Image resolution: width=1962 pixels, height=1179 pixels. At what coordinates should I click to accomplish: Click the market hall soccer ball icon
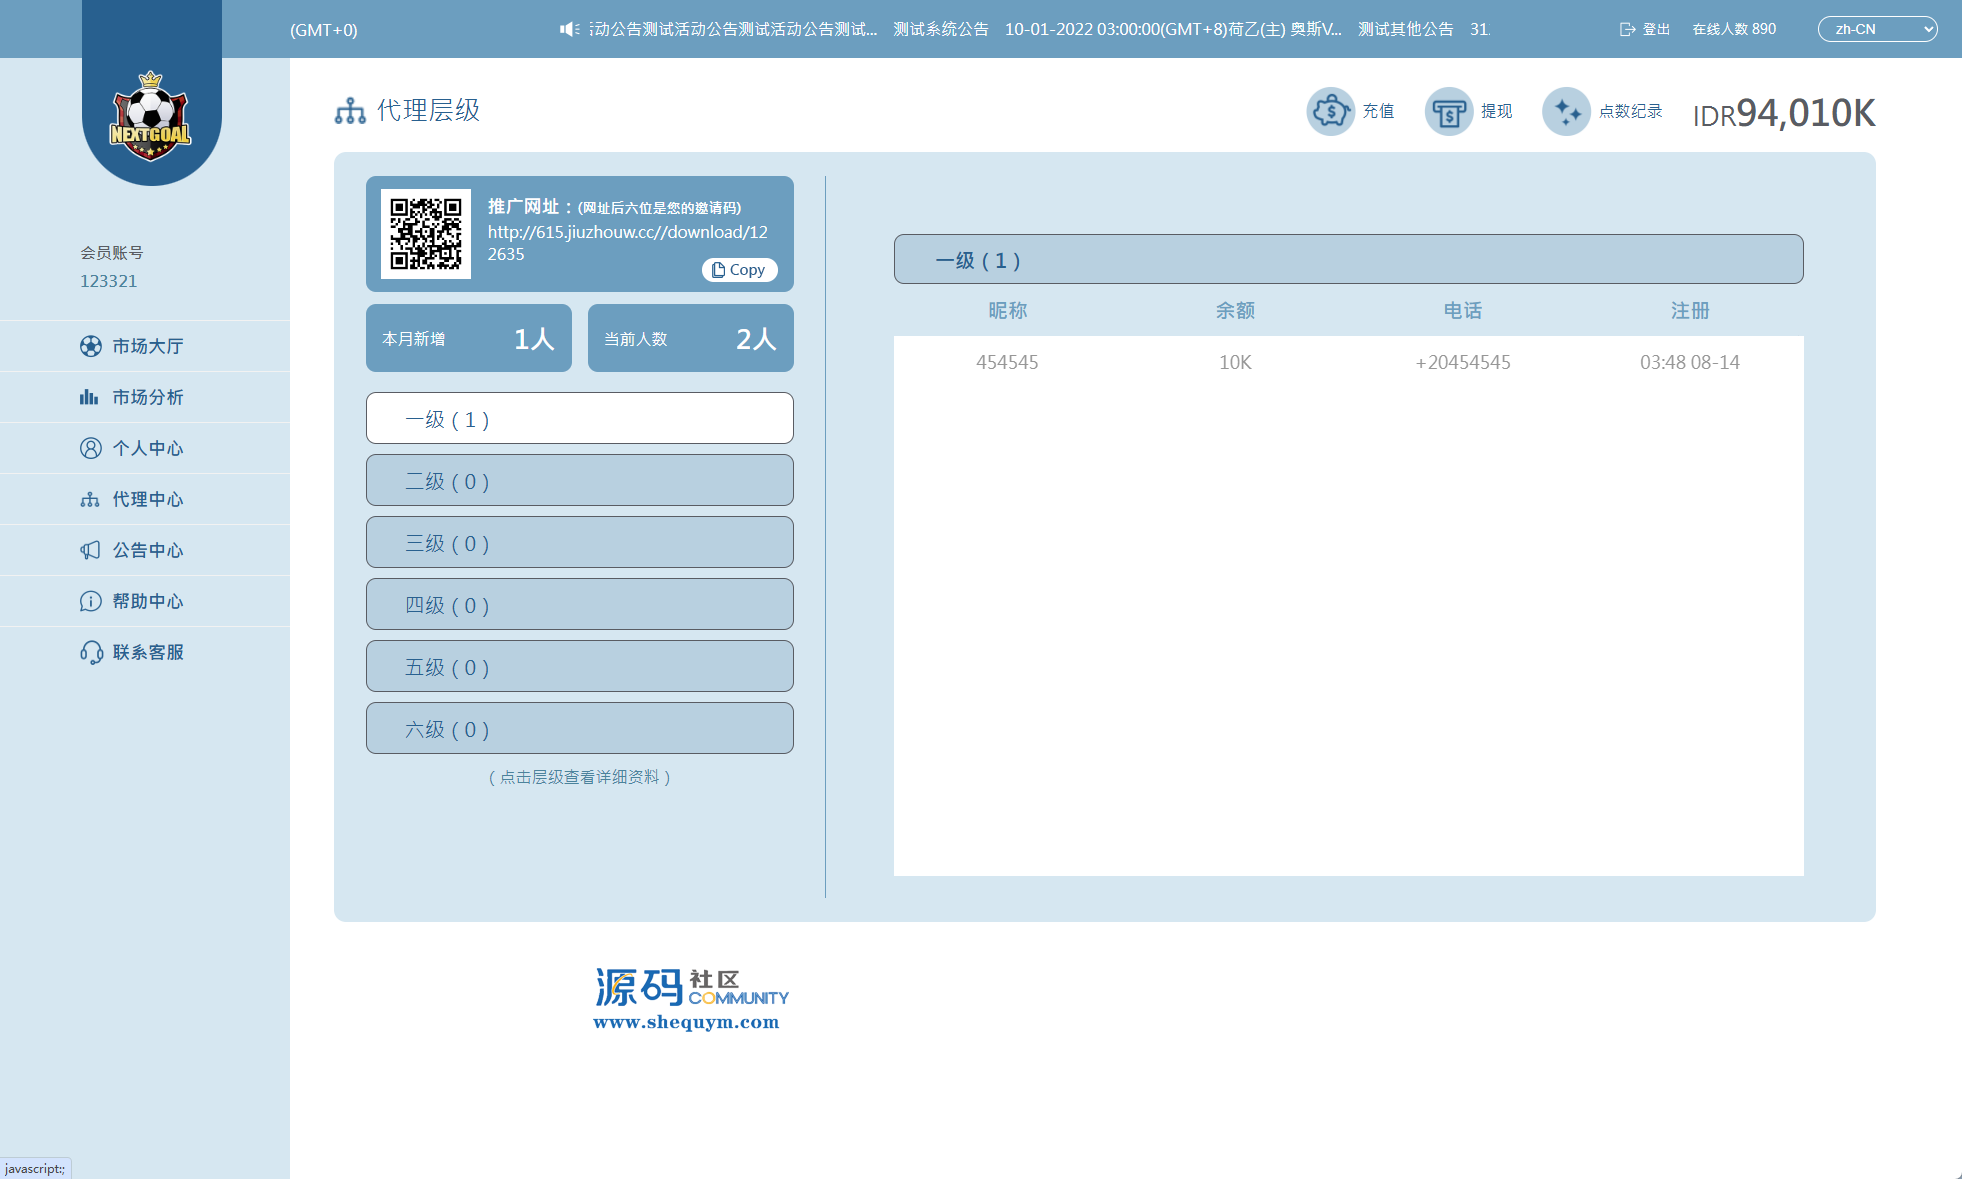point(91,346)
